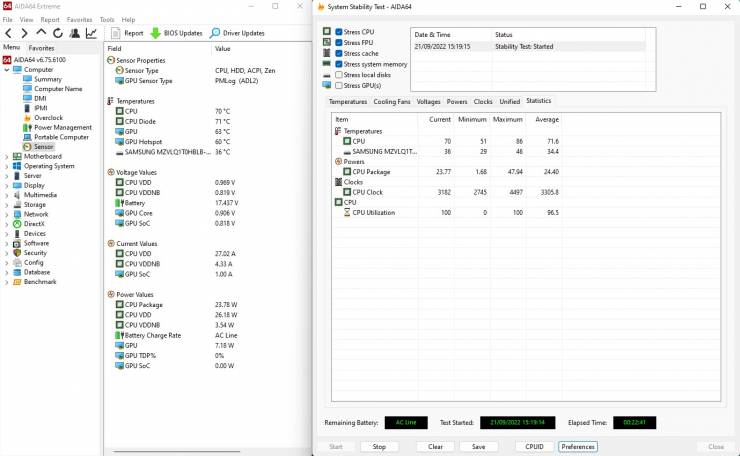Expand the Server tree node
This screenshot has height=456, width=740.
(x=7, y=176)
